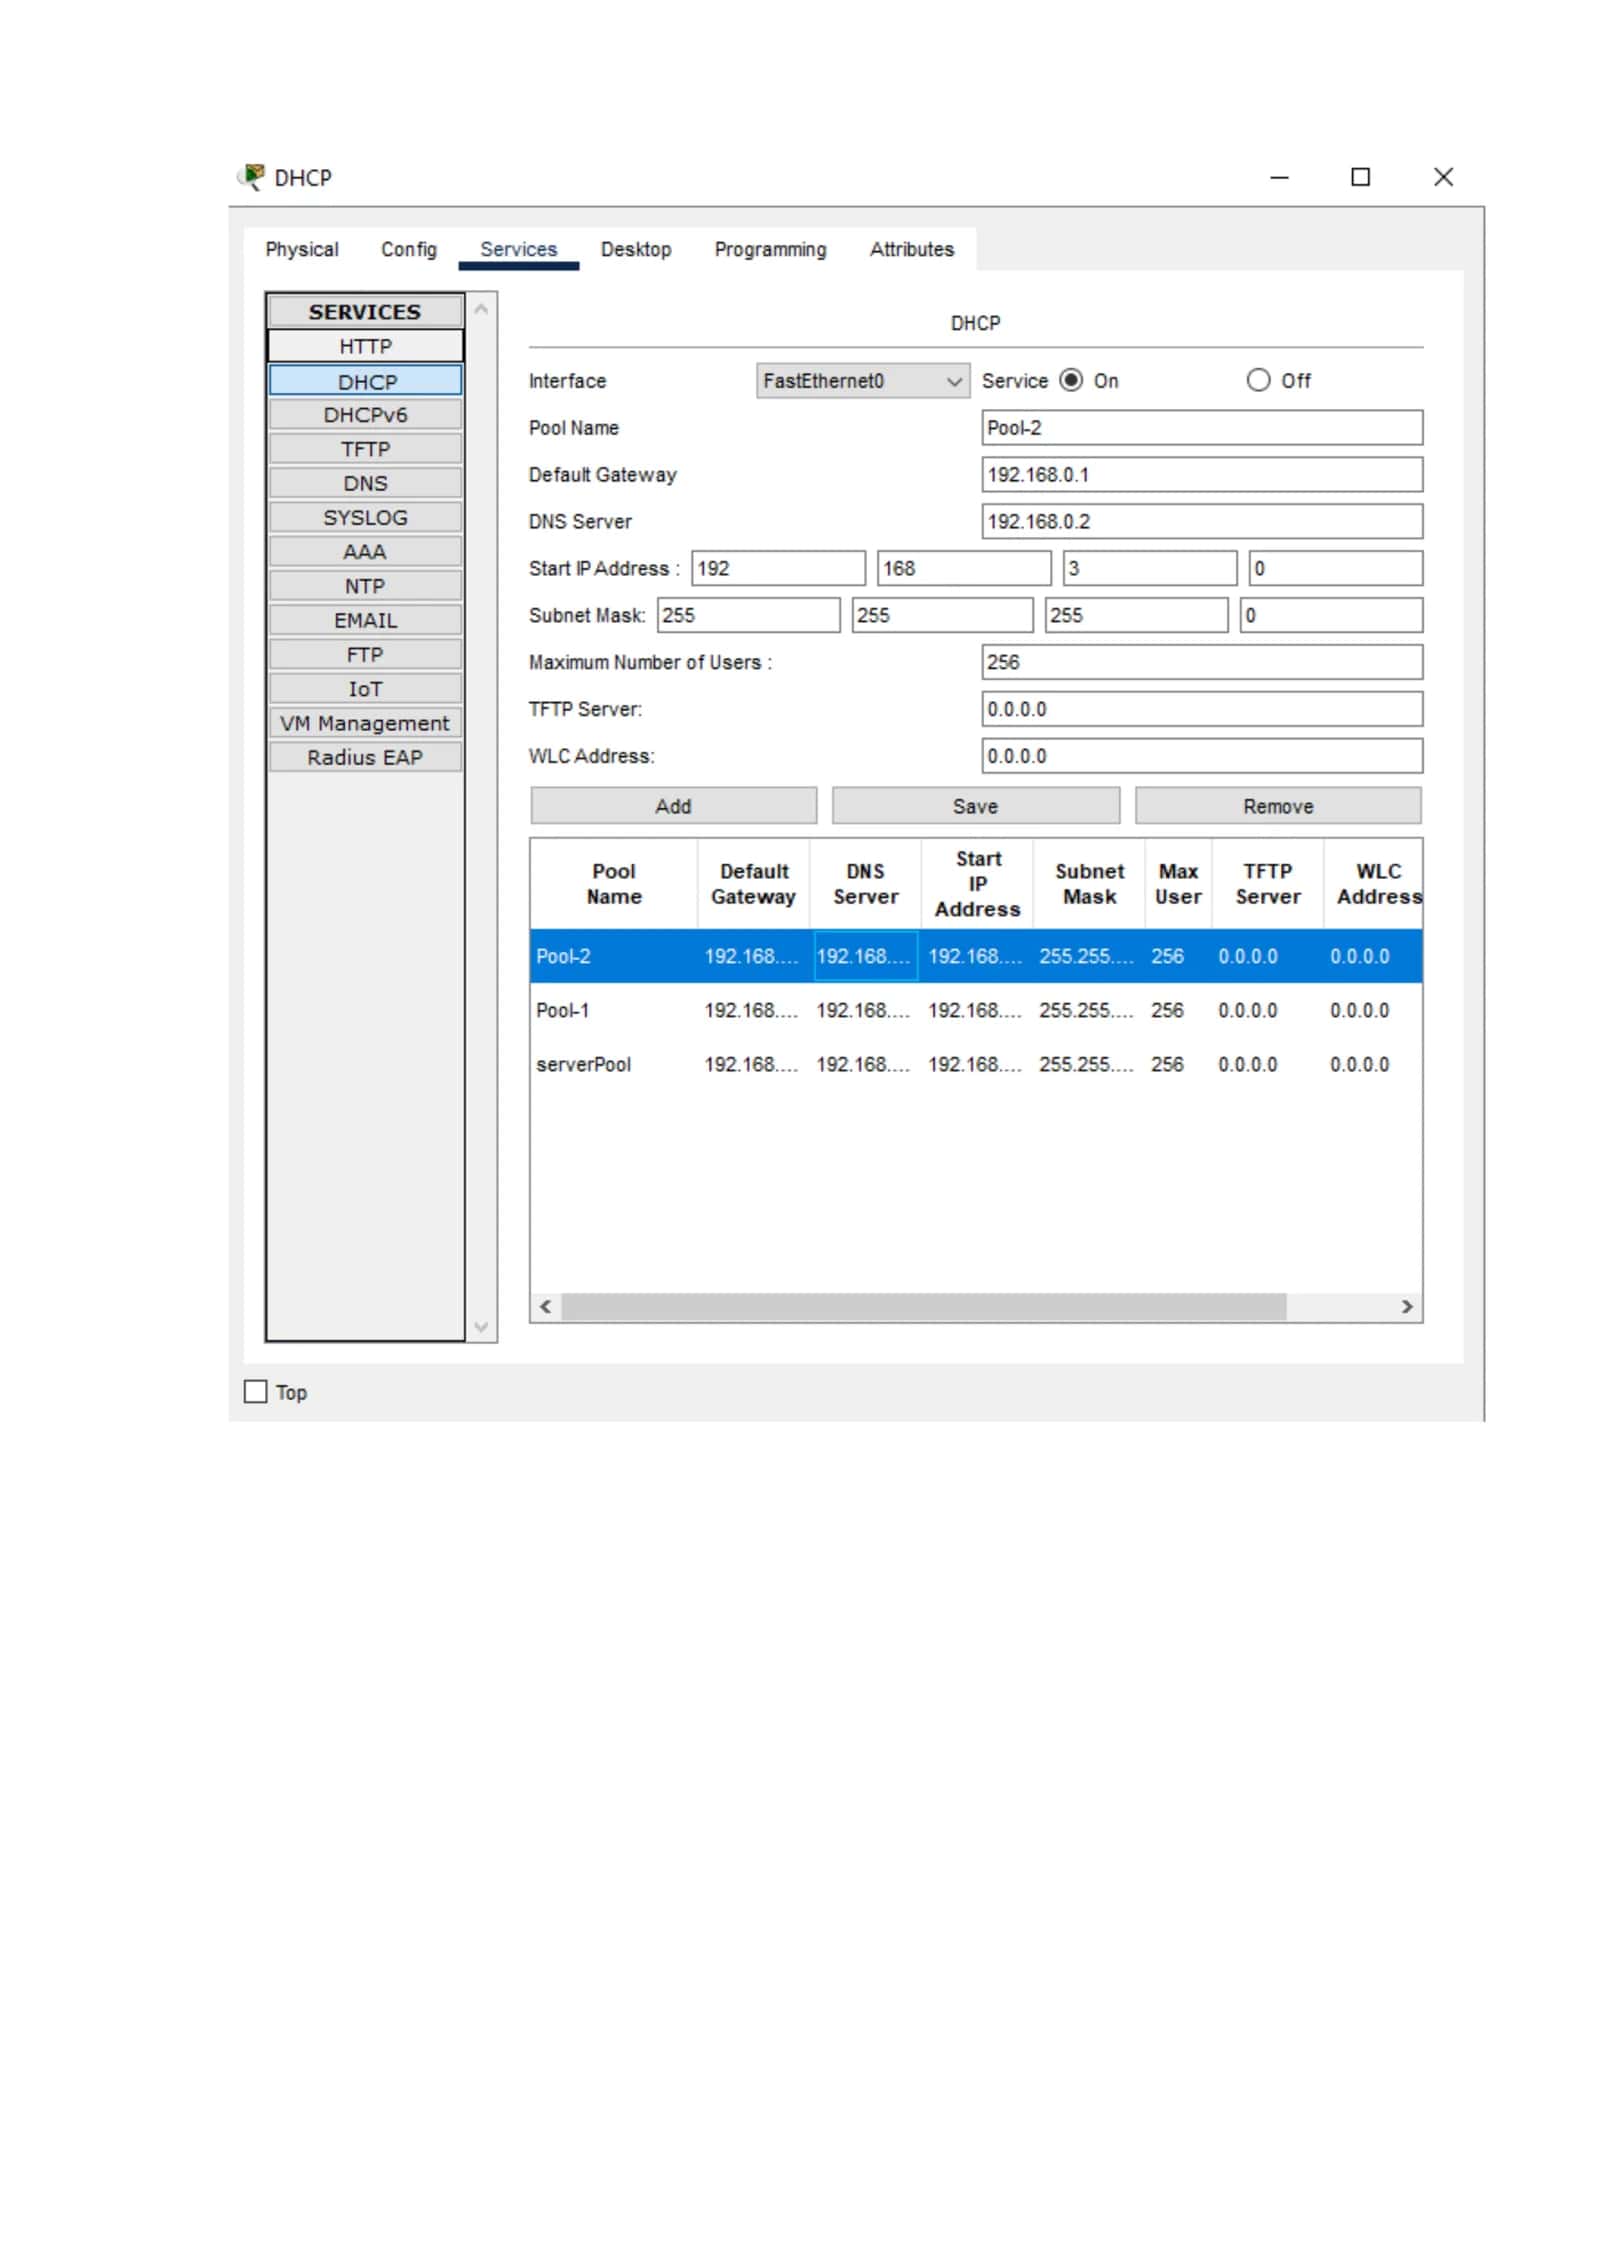Screen dimensions: 1600x2262
Task: Select the serverPool table row
Action: pos(975,1064)
